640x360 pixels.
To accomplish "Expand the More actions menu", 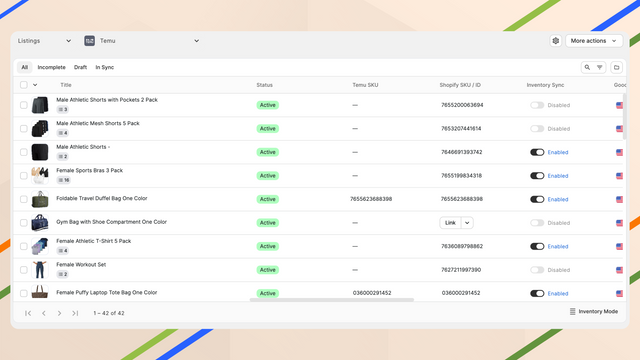I will click(594, 41).
